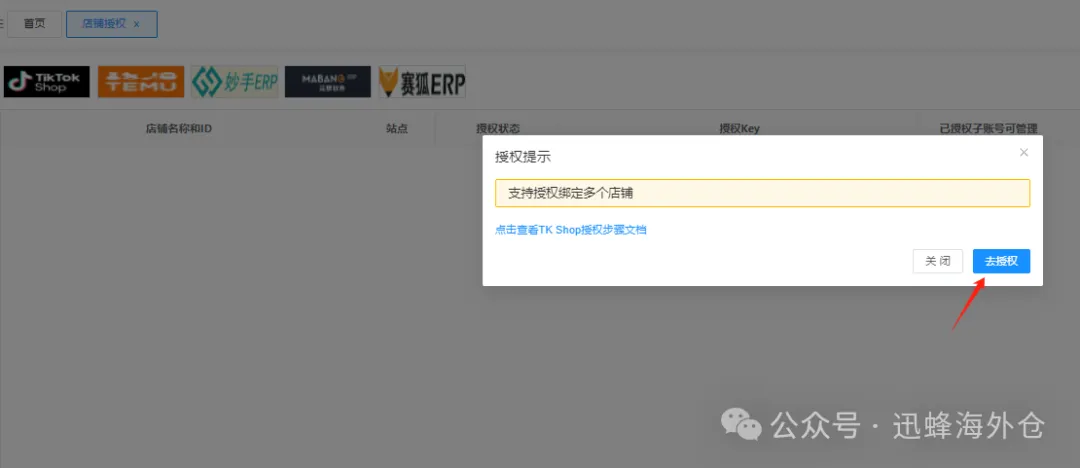1080x468 pixels.
Task: Switch to the 首页 tab
Action: 34,24
